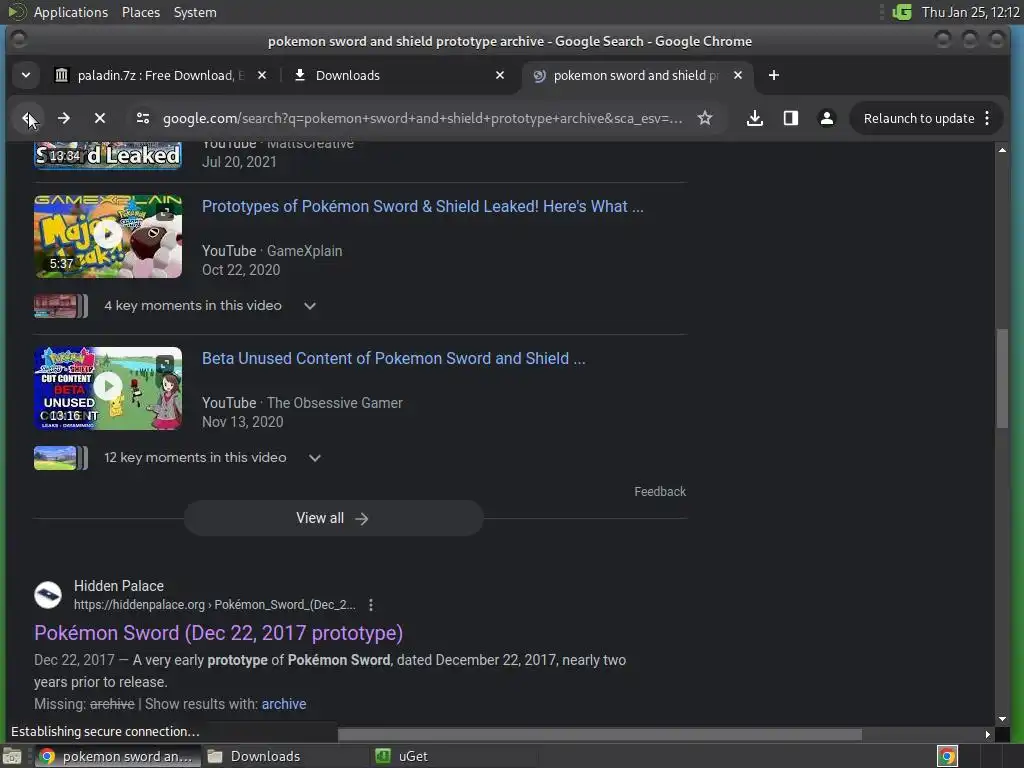Open the Chrome profile menu

[826, 118]
